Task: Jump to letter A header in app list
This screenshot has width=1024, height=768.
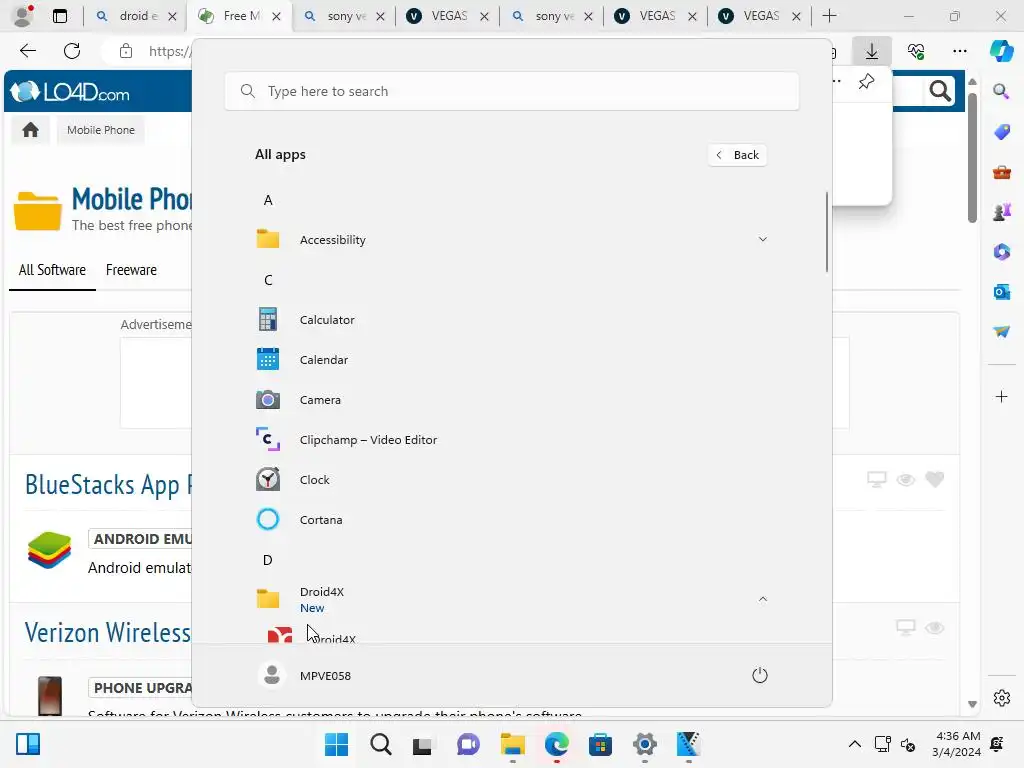Action: pyautogui.click(x=268, y=200)
